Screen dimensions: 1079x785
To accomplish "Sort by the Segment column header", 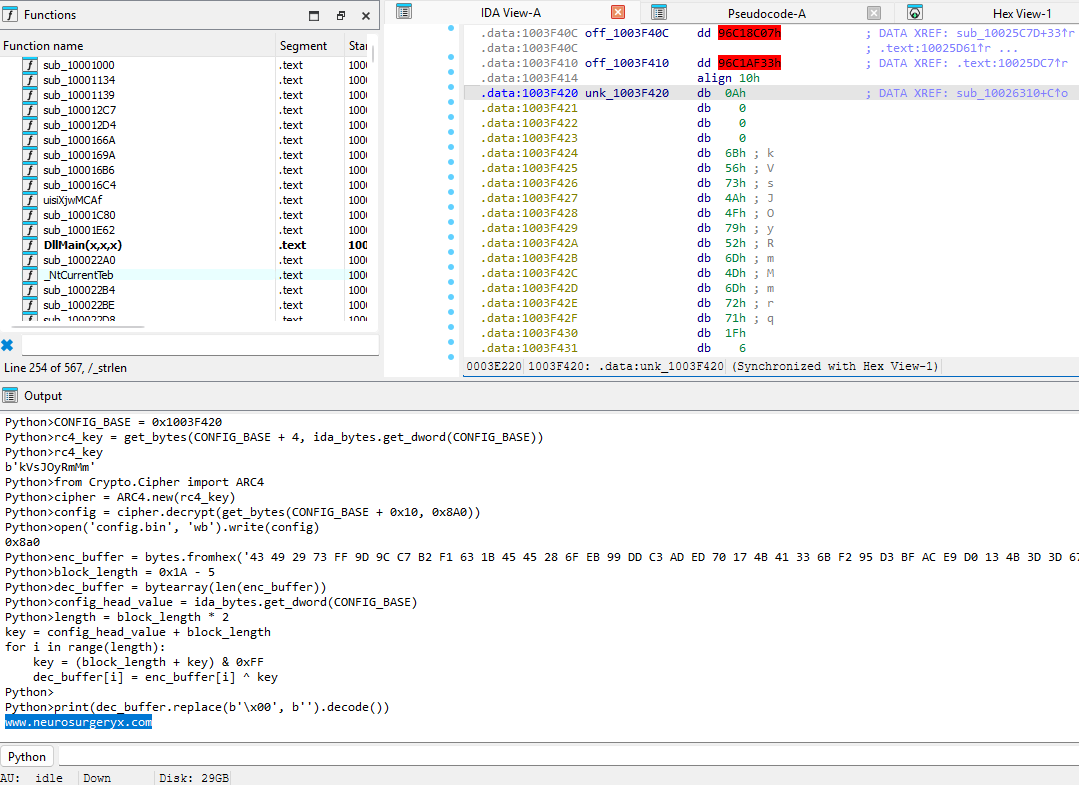I will (310, 45).
